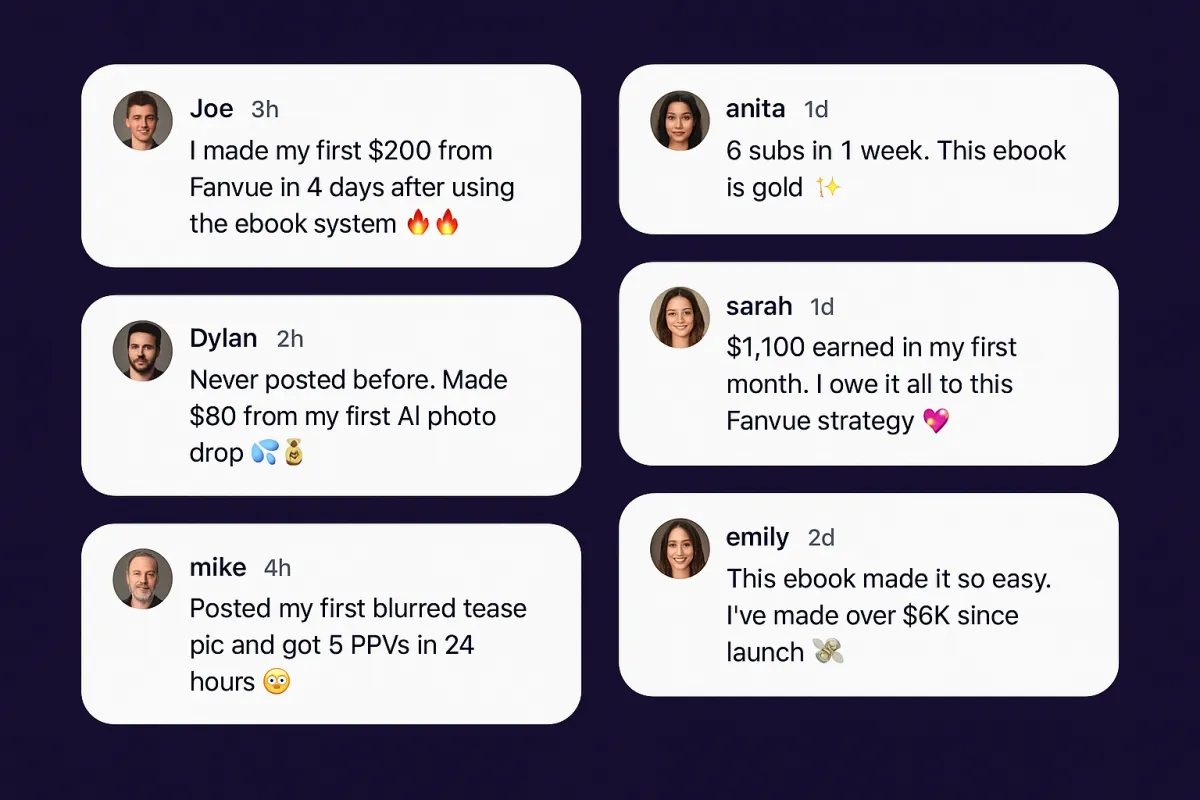Click emily's profile avatar
1200x800 pixels.
pyautogui.click(x=680, y=548)
